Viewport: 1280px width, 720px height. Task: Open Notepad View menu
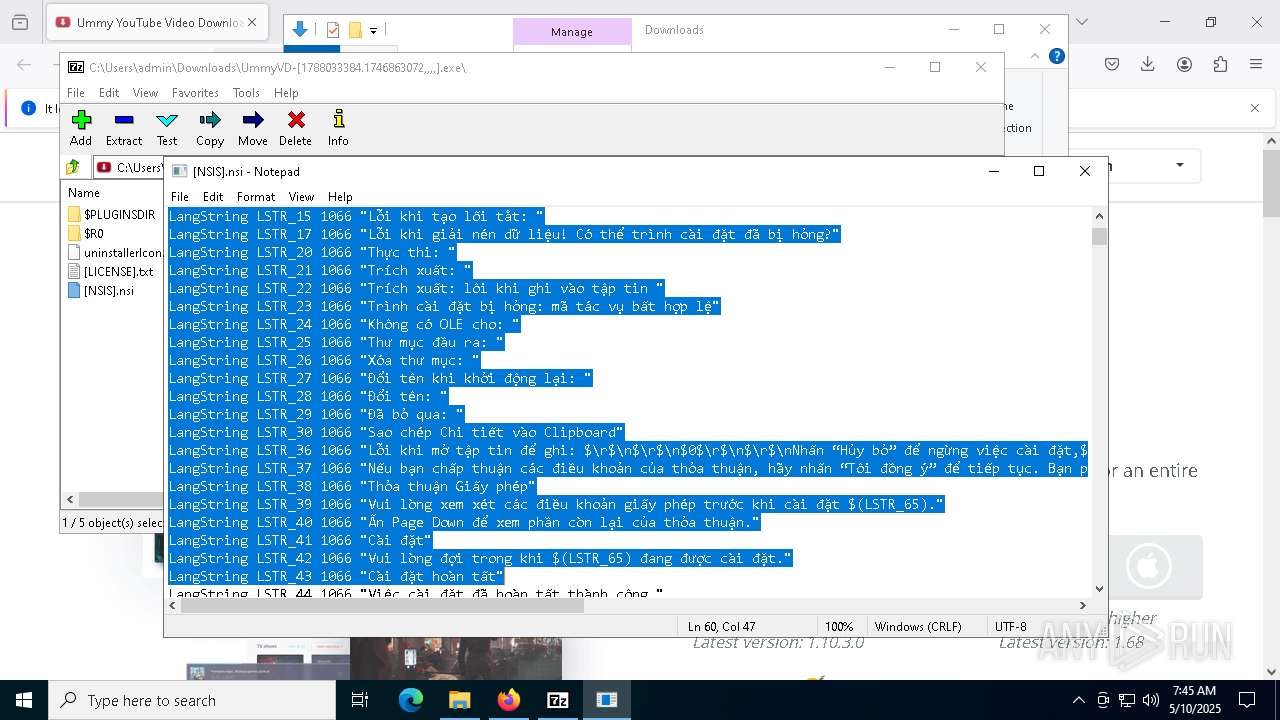301,197
